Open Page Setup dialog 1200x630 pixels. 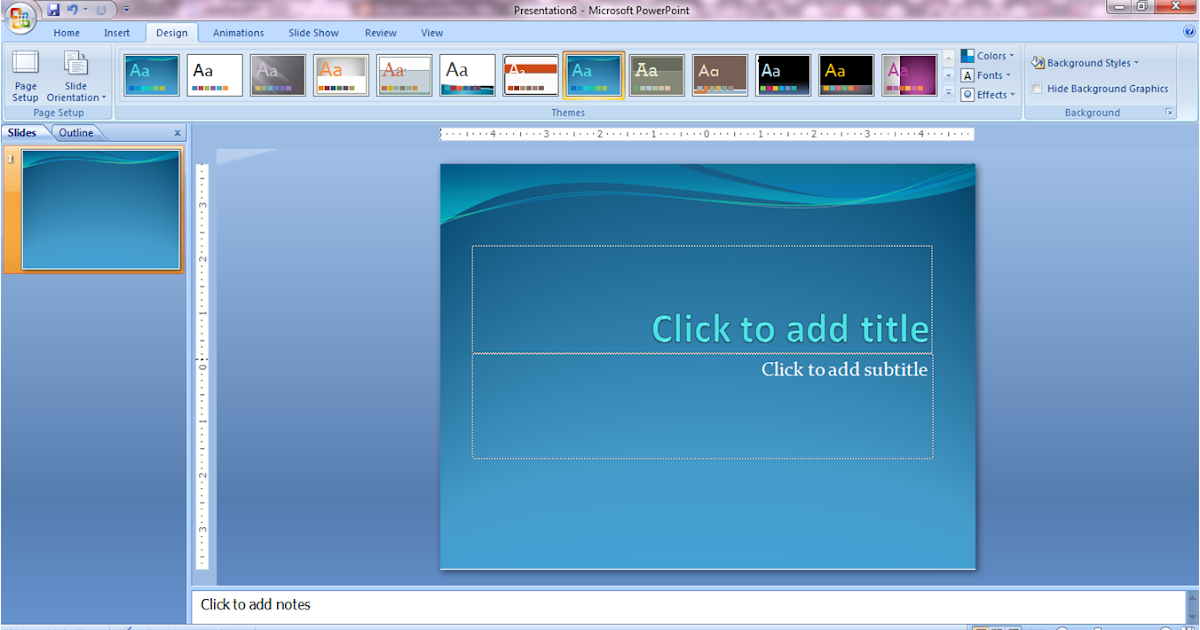click(x=26, y=76)
